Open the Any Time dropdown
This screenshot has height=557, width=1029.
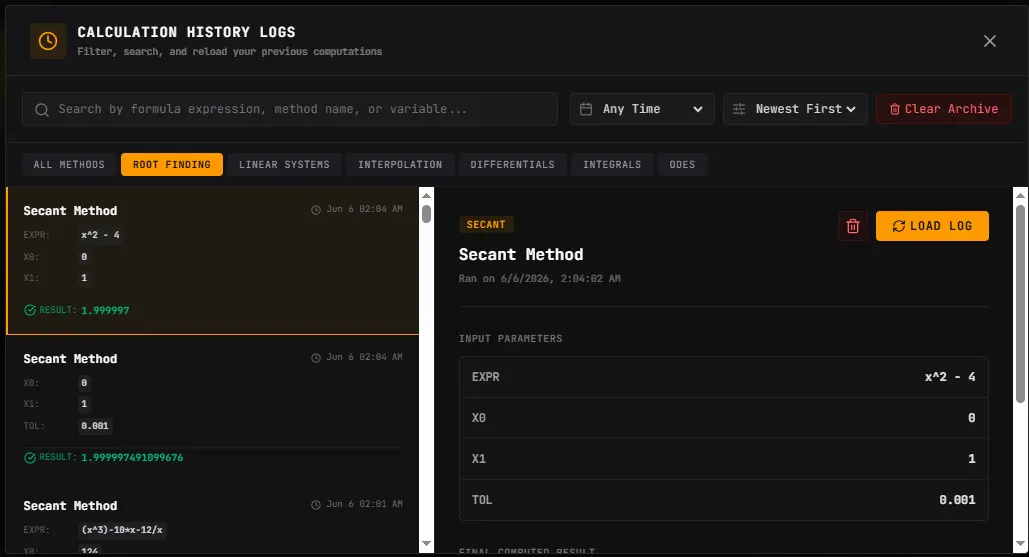[x=642, y=109]
